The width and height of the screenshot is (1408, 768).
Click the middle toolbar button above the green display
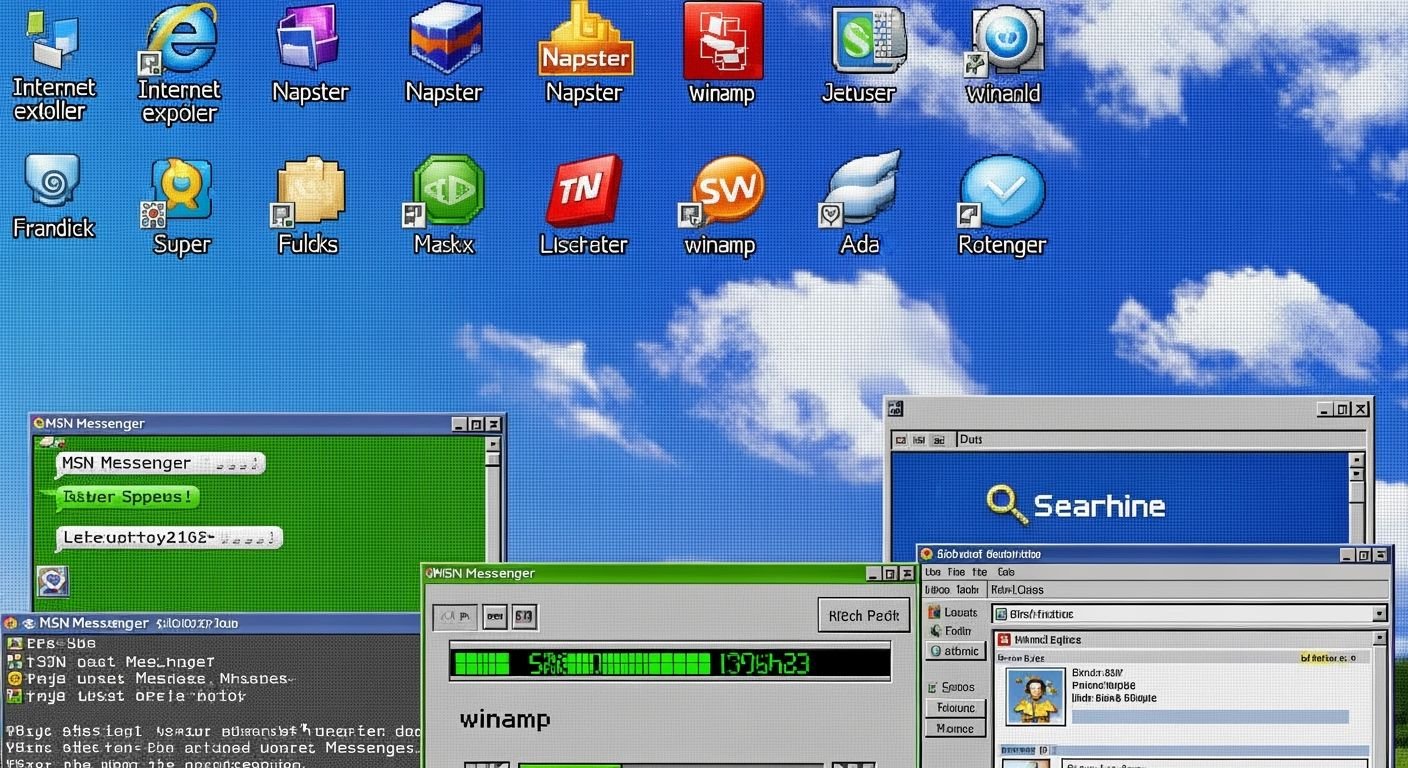[x=495, y=617]
